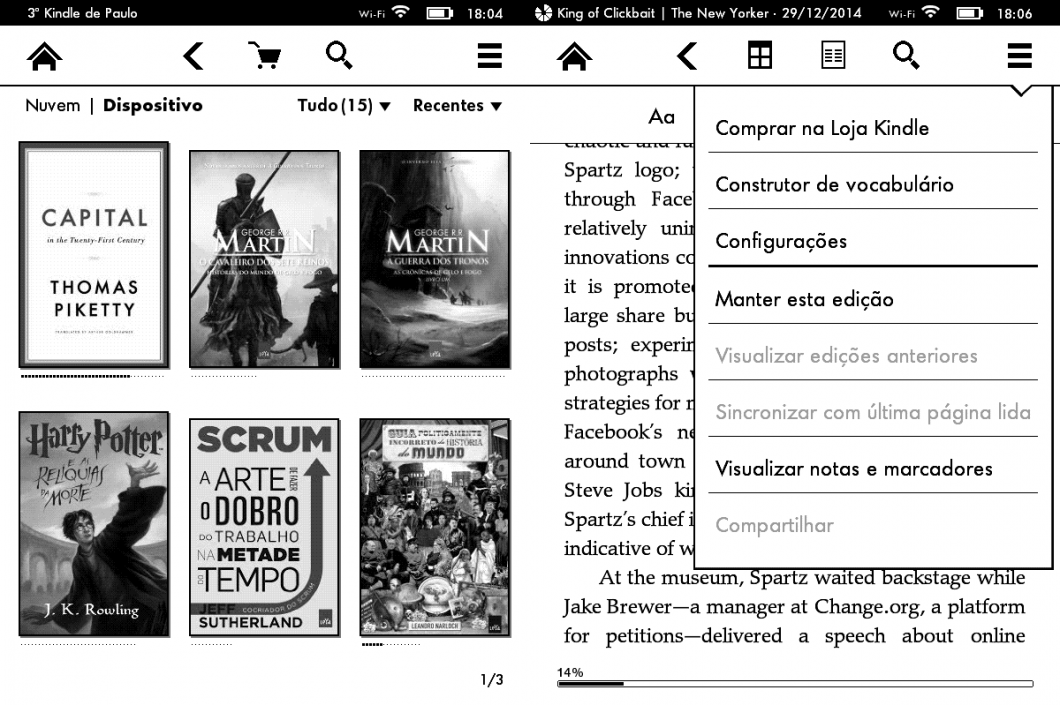
Task: Tap the 14% reading progress bar
Action: 795,684
